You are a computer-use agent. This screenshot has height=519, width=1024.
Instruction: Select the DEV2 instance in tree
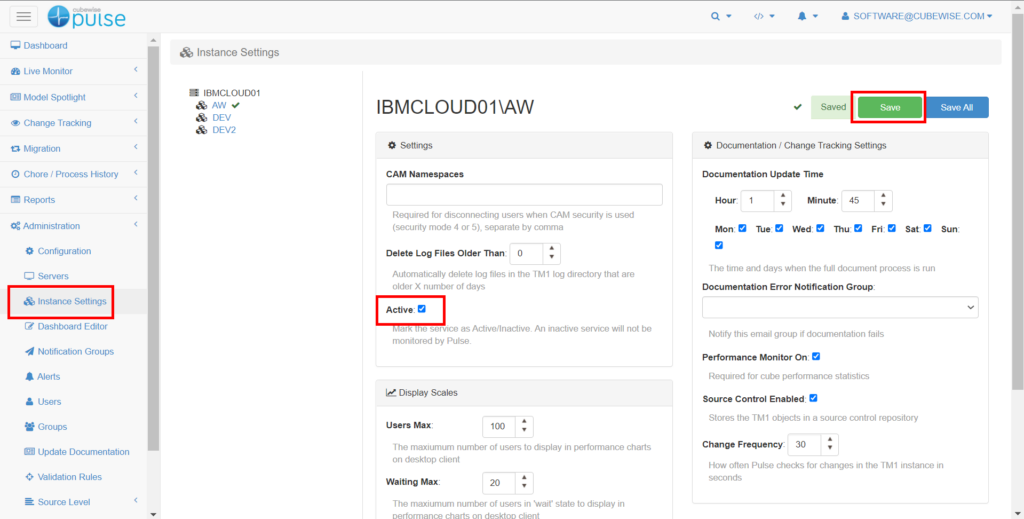click(x=224, y=130)
